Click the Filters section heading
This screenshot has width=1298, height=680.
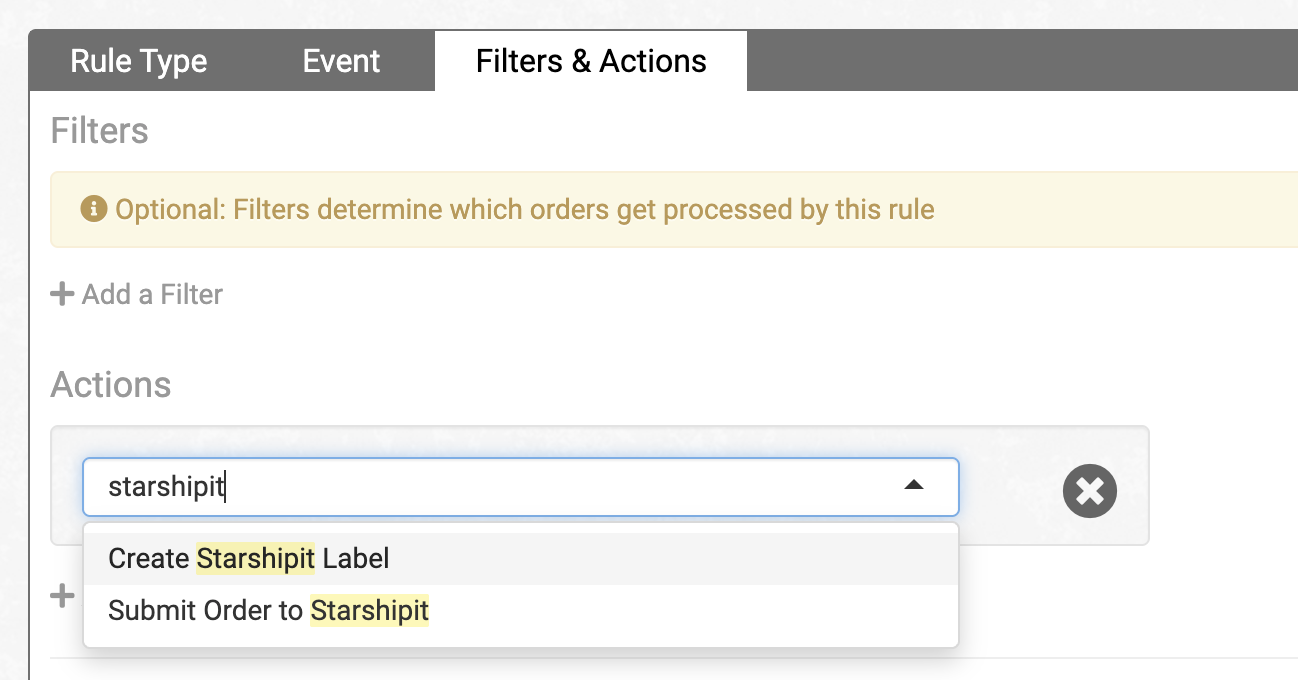click(x=99, y=131)
